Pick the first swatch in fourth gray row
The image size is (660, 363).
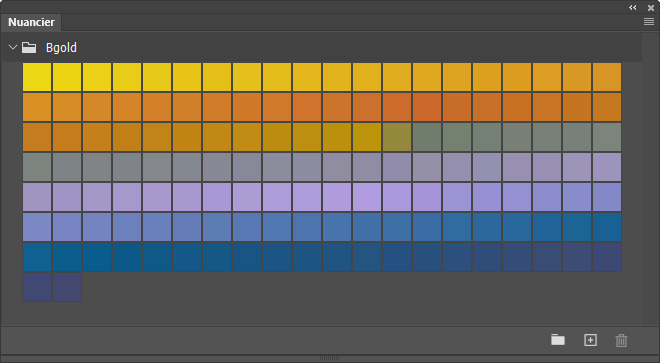pyautogui.click(x=37, y=167)
